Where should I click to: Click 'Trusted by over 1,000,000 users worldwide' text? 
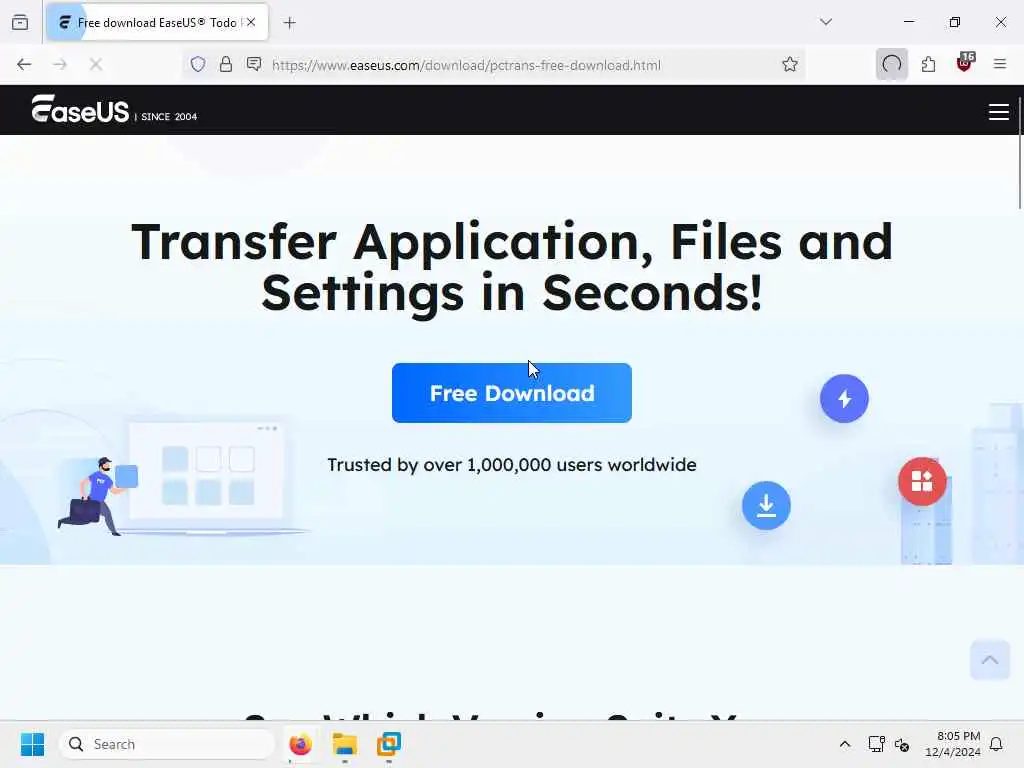point(511,464)
